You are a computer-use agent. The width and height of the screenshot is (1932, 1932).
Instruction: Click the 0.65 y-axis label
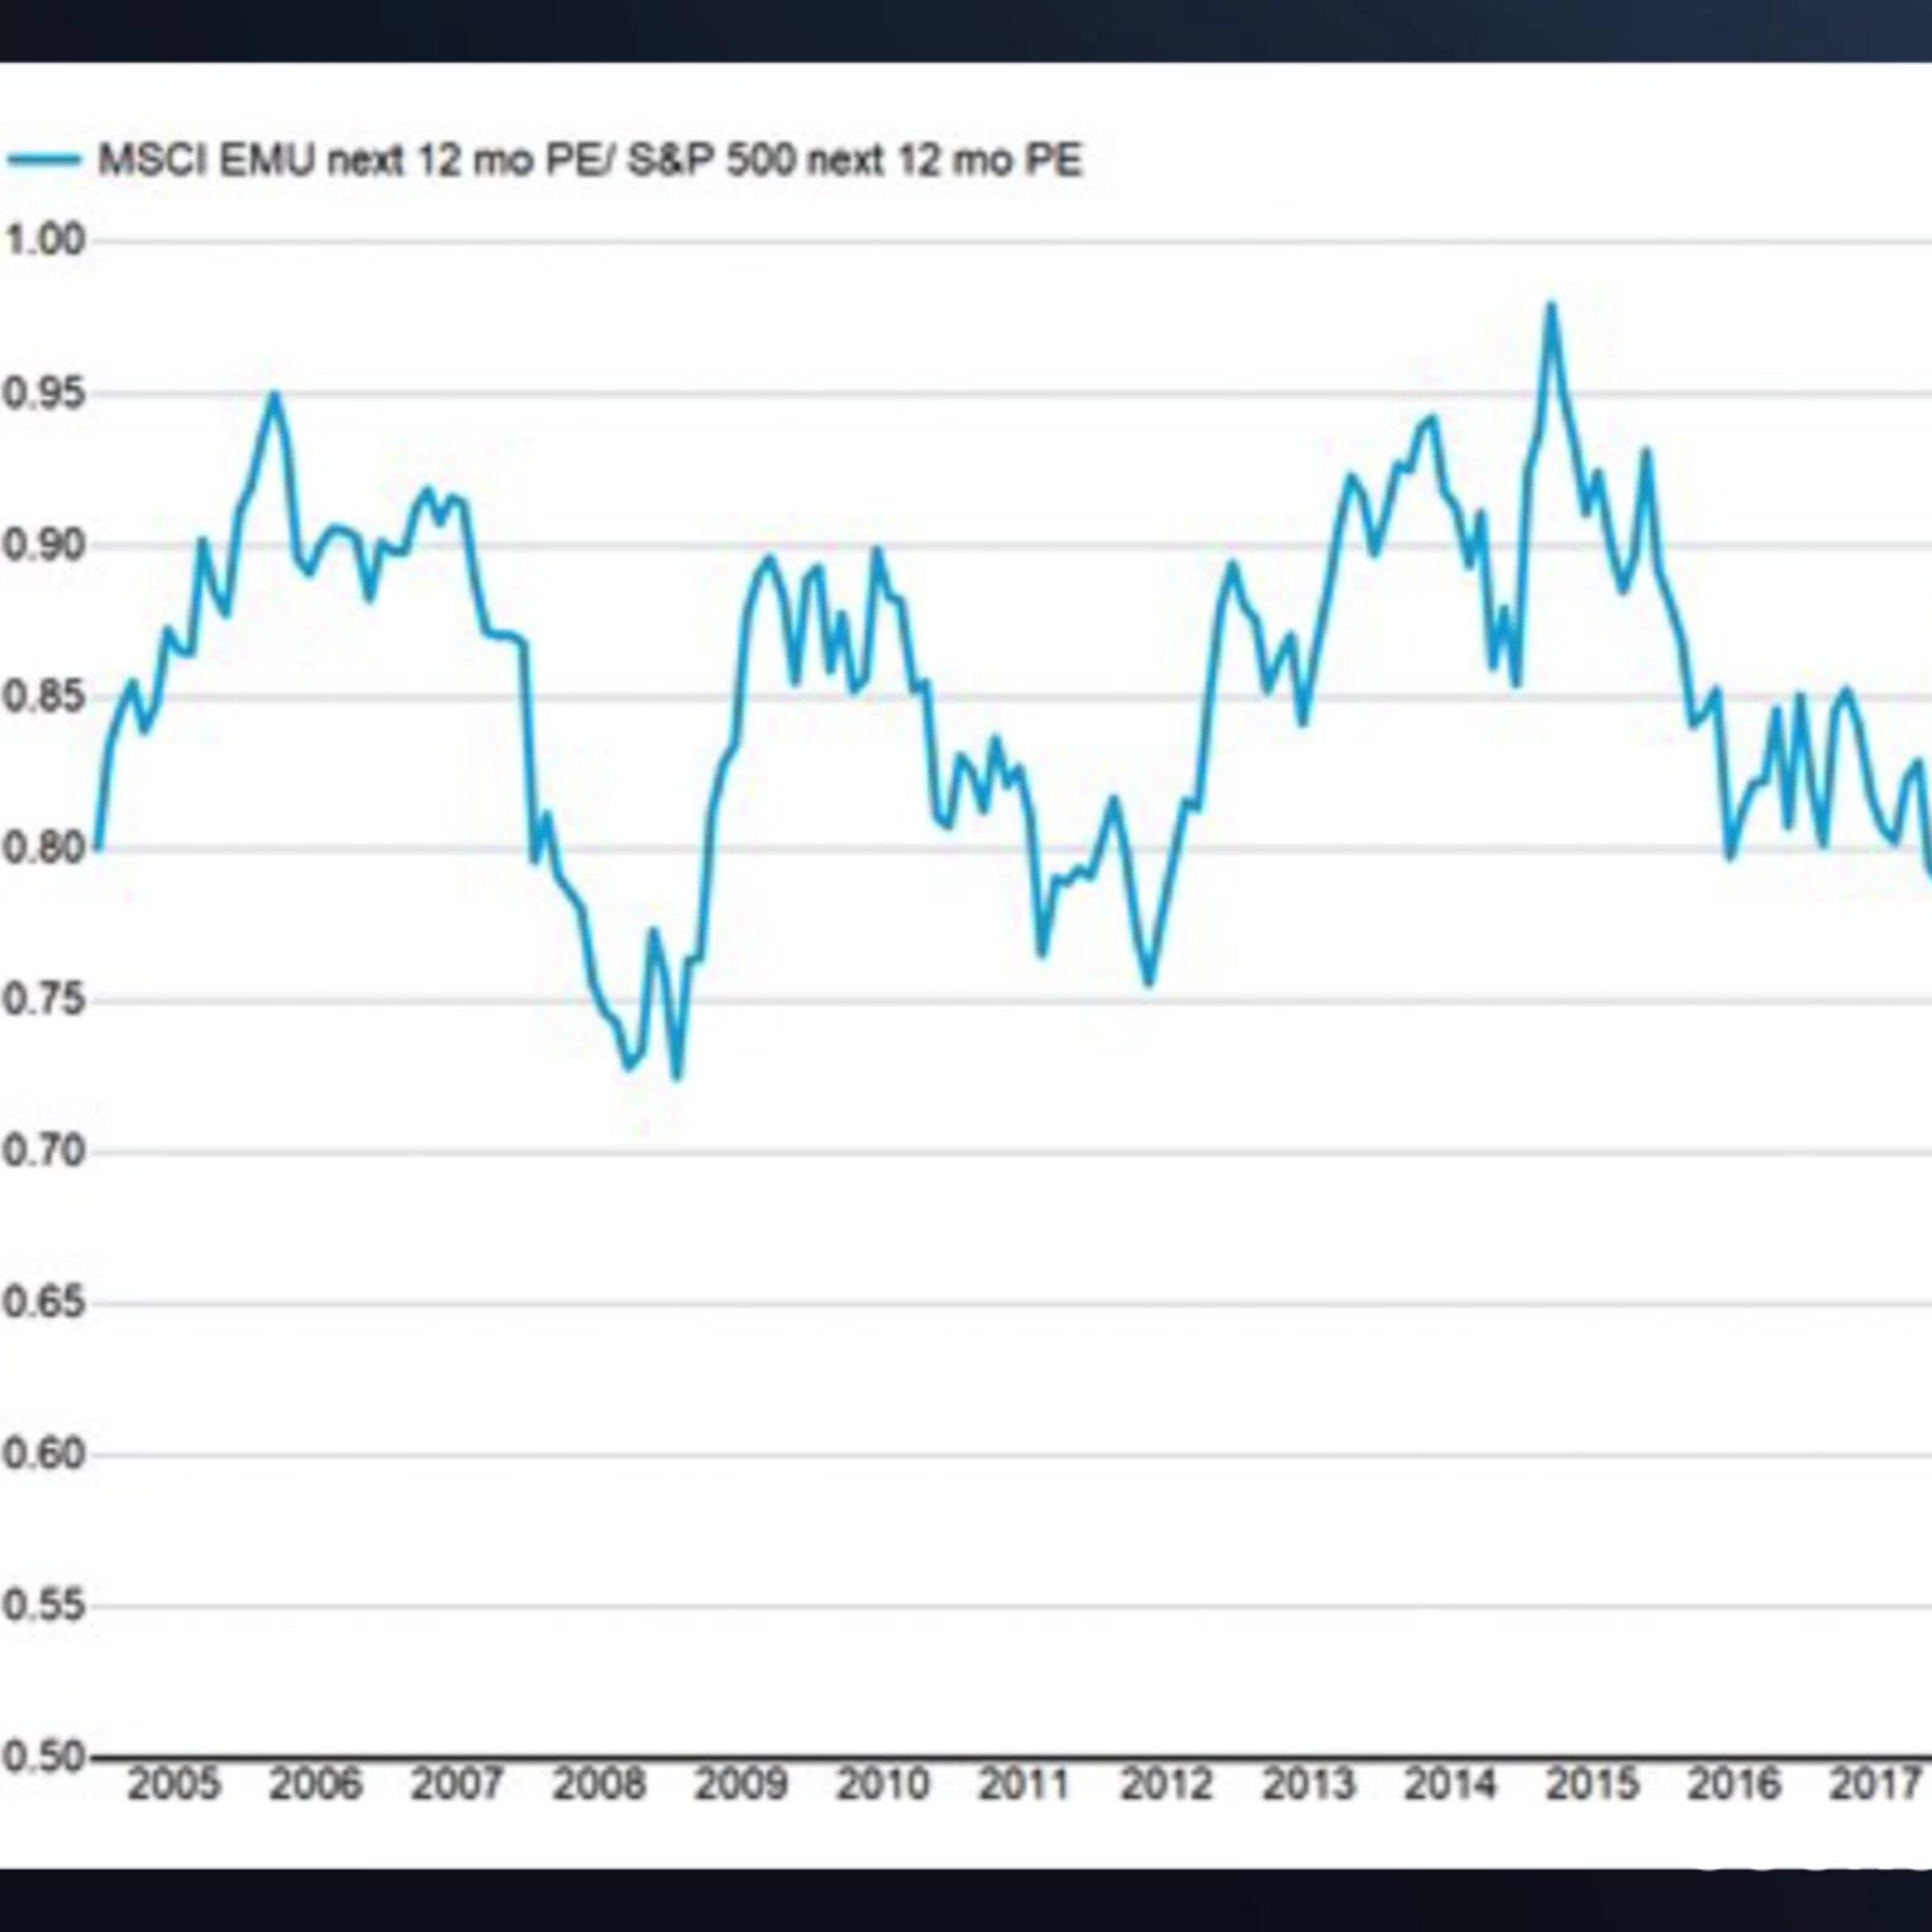(x=43, y=1303)
